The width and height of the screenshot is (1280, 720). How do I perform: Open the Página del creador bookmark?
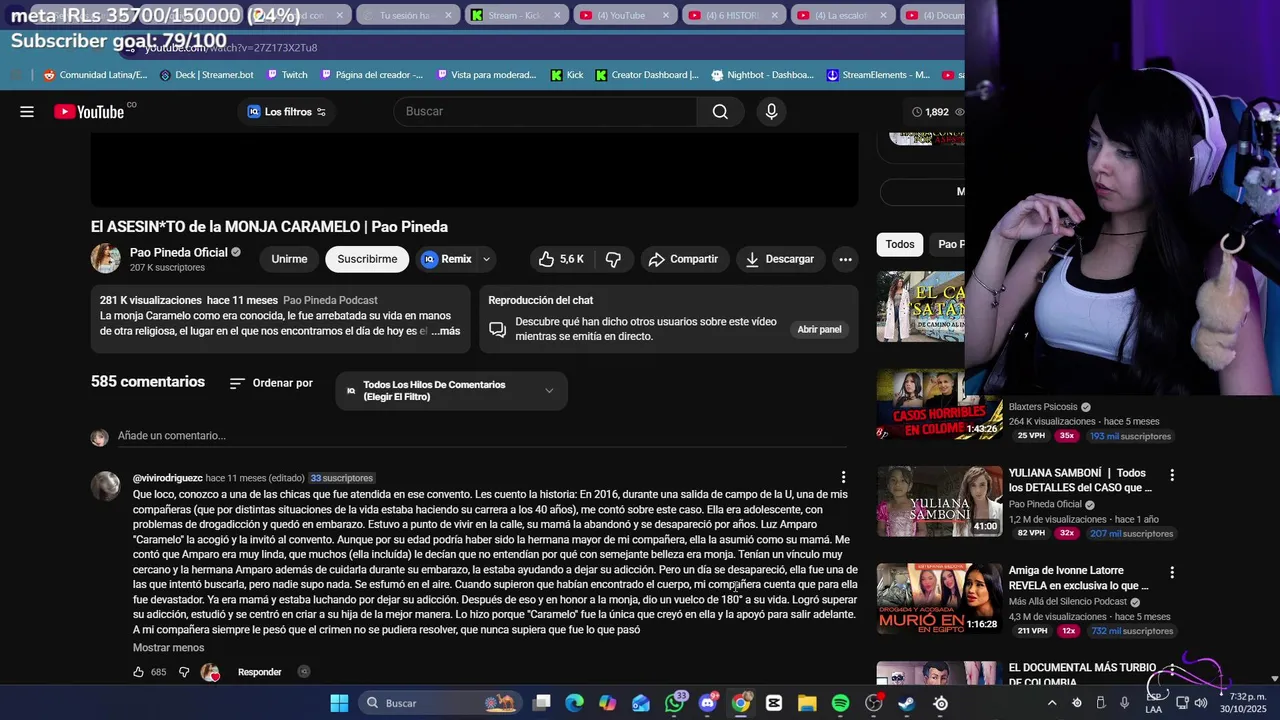pos(371,75)
